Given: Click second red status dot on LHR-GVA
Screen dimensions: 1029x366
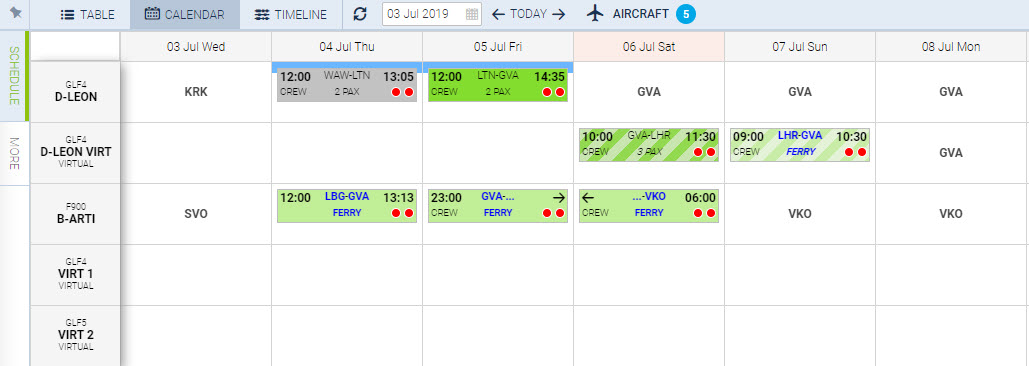Looking at the screenshot, I should 862,152.
